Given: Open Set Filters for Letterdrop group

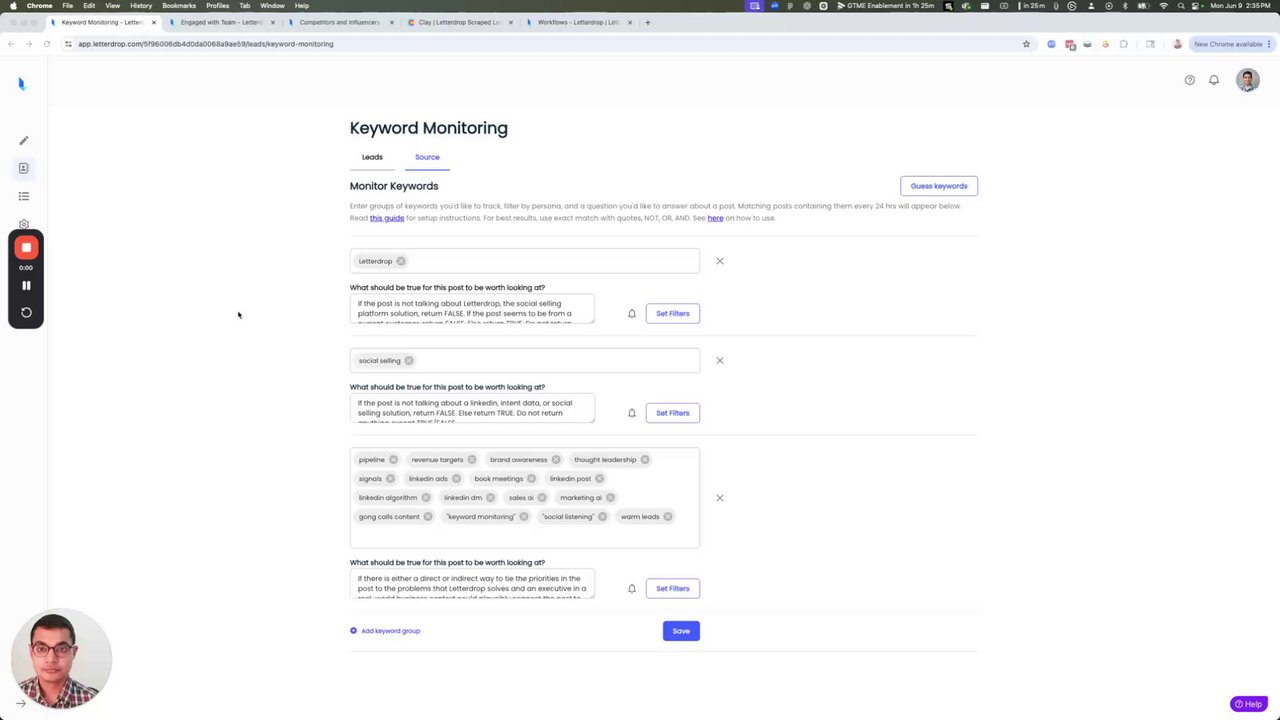Looking at the screenshot, I should click(673, 314).
